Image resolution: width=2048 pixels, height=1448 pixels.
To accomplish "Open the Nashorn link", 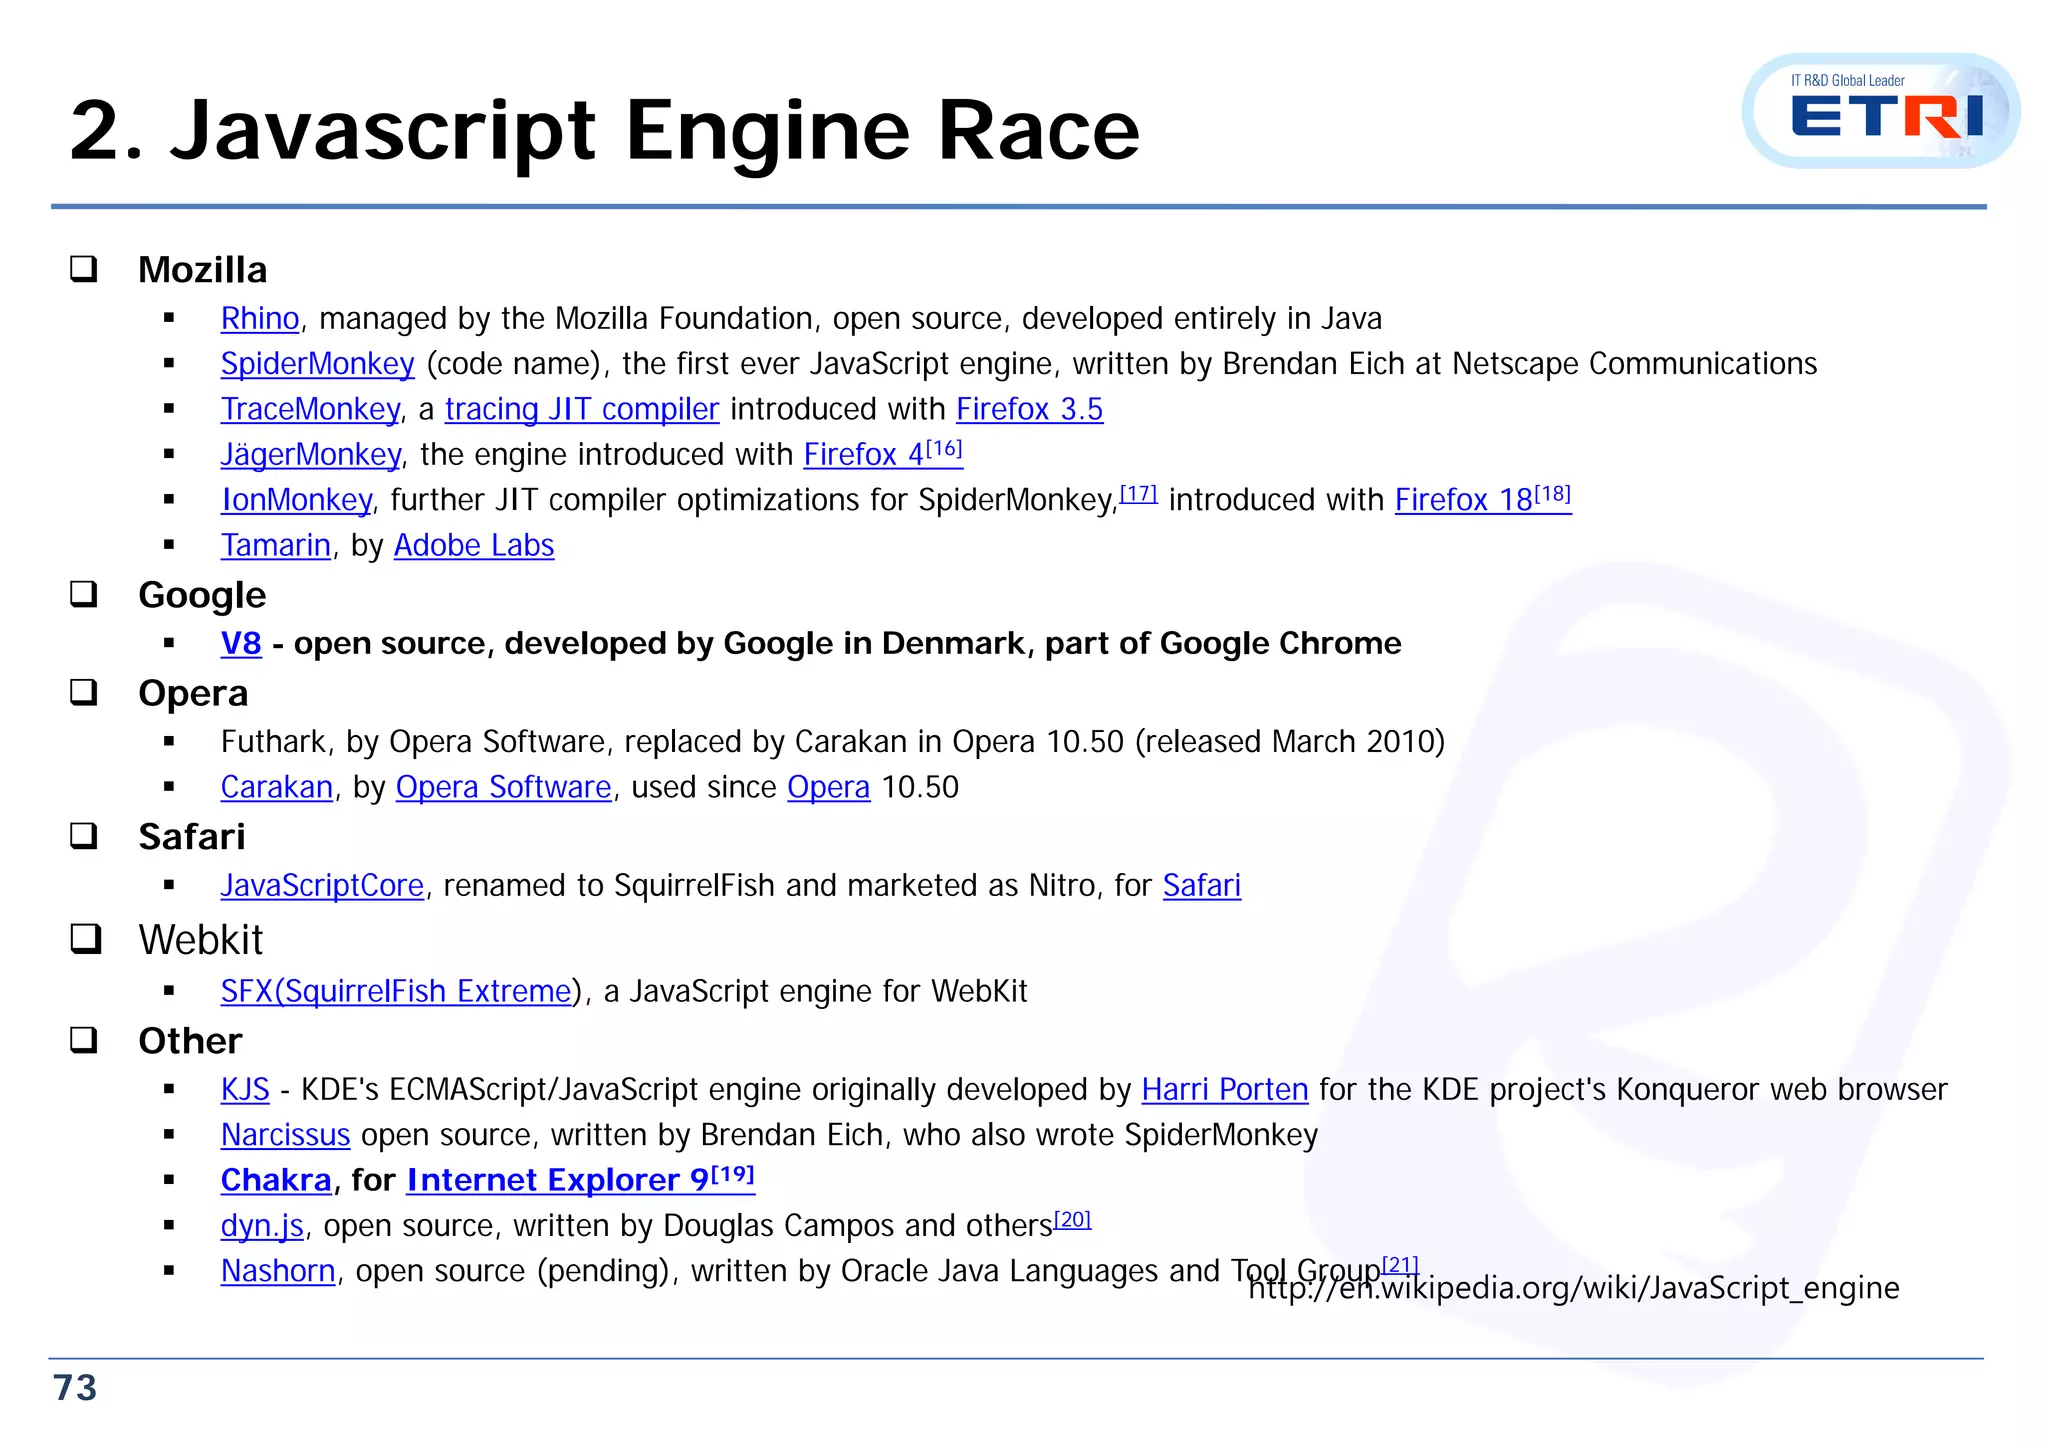I will [278, 1270].
